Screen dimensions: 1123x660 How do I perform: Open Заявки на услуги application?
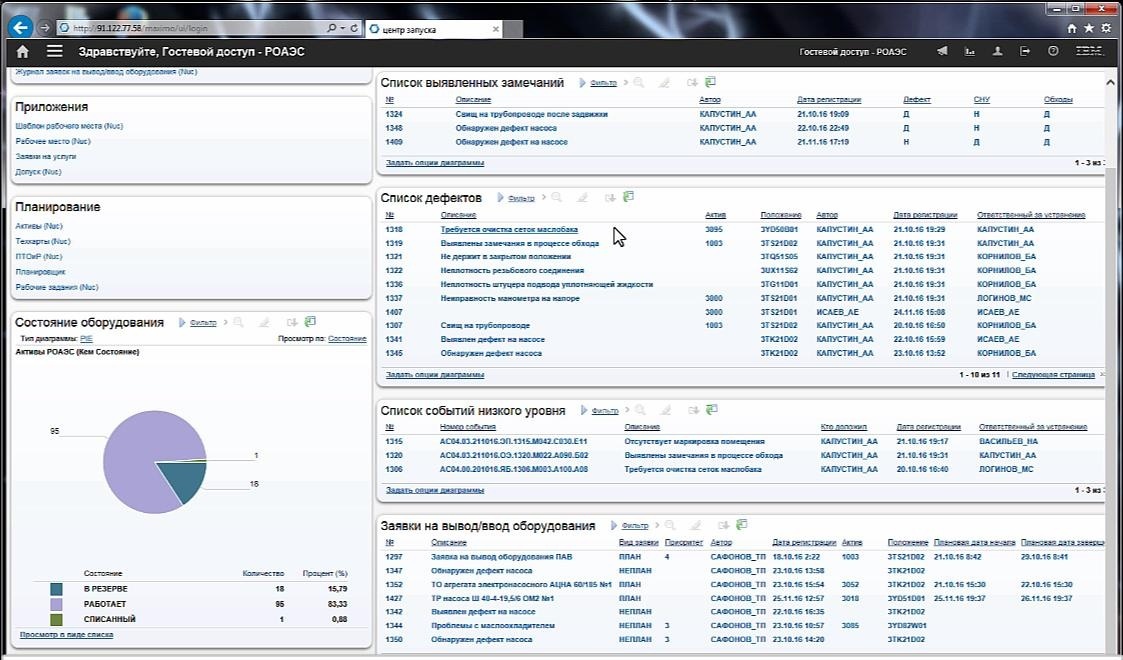point(46,156)
